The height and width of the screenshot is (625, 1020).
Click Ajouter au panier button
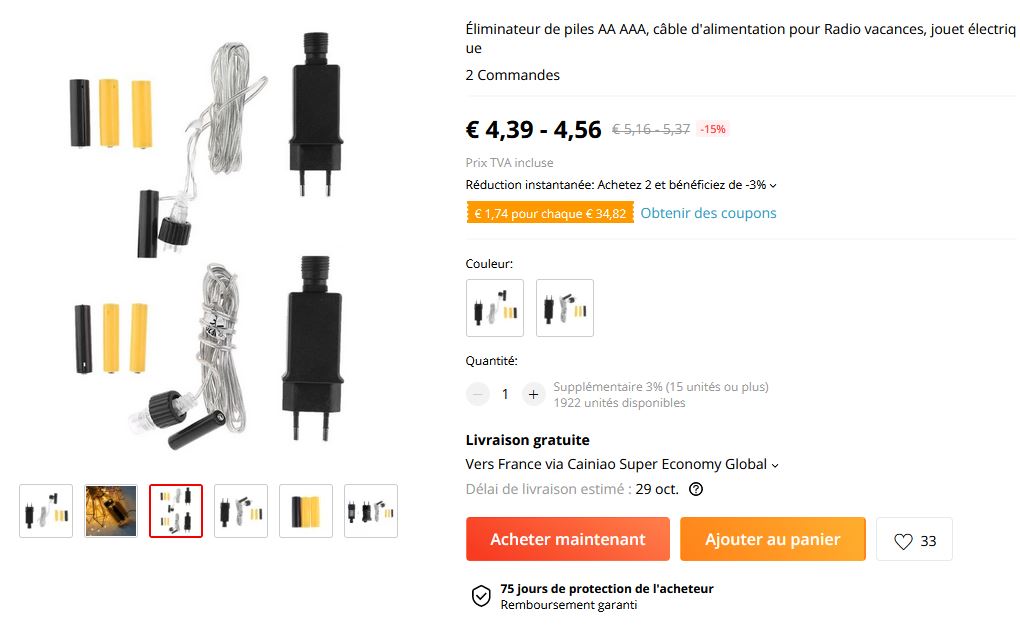[773, 539]
